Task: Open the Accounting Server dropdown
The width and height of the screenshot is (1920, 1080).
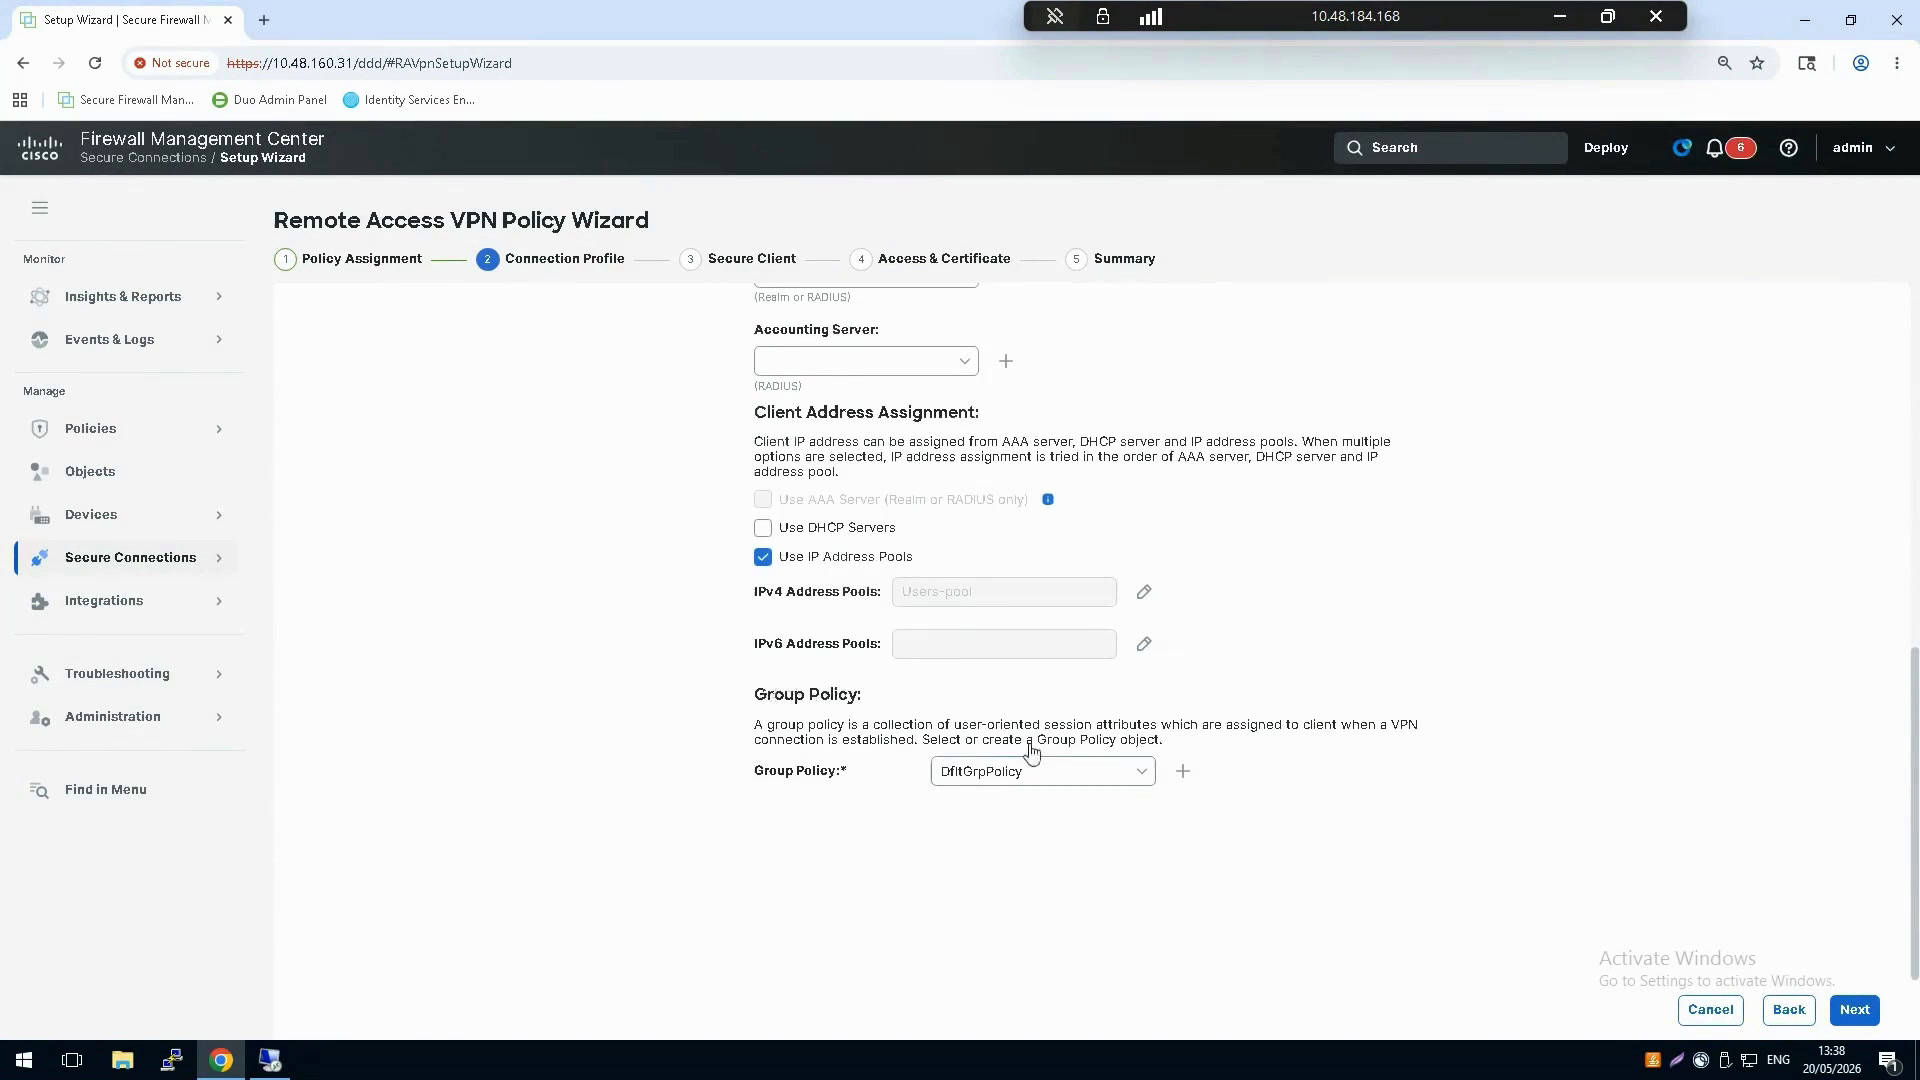Action: coord(866,361)
